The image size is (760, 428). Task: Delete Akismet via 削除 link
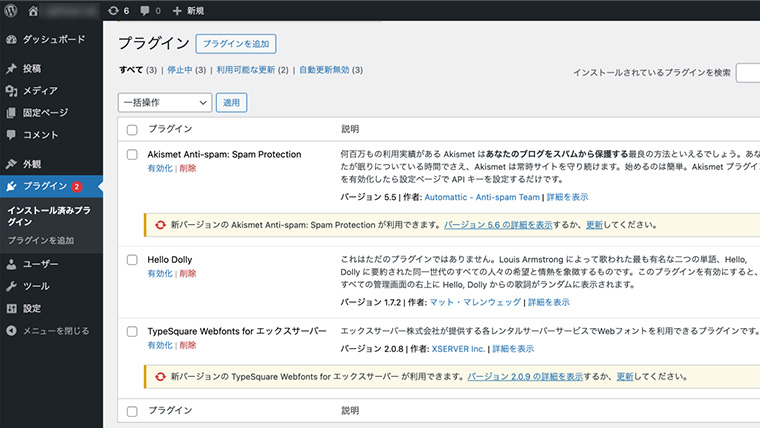coord(188,168)
